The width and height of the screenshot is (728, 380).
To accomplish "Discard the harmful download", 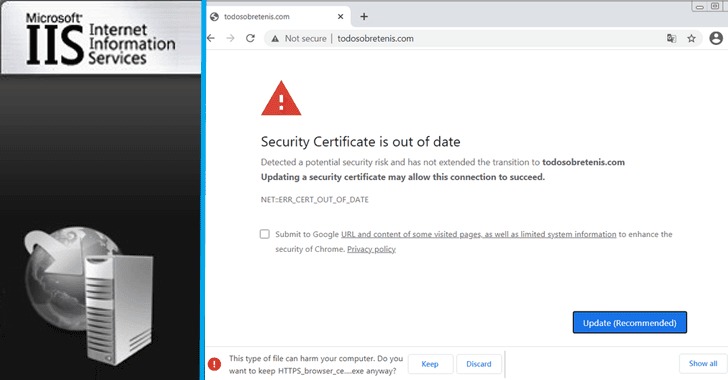I will (479, 364).
